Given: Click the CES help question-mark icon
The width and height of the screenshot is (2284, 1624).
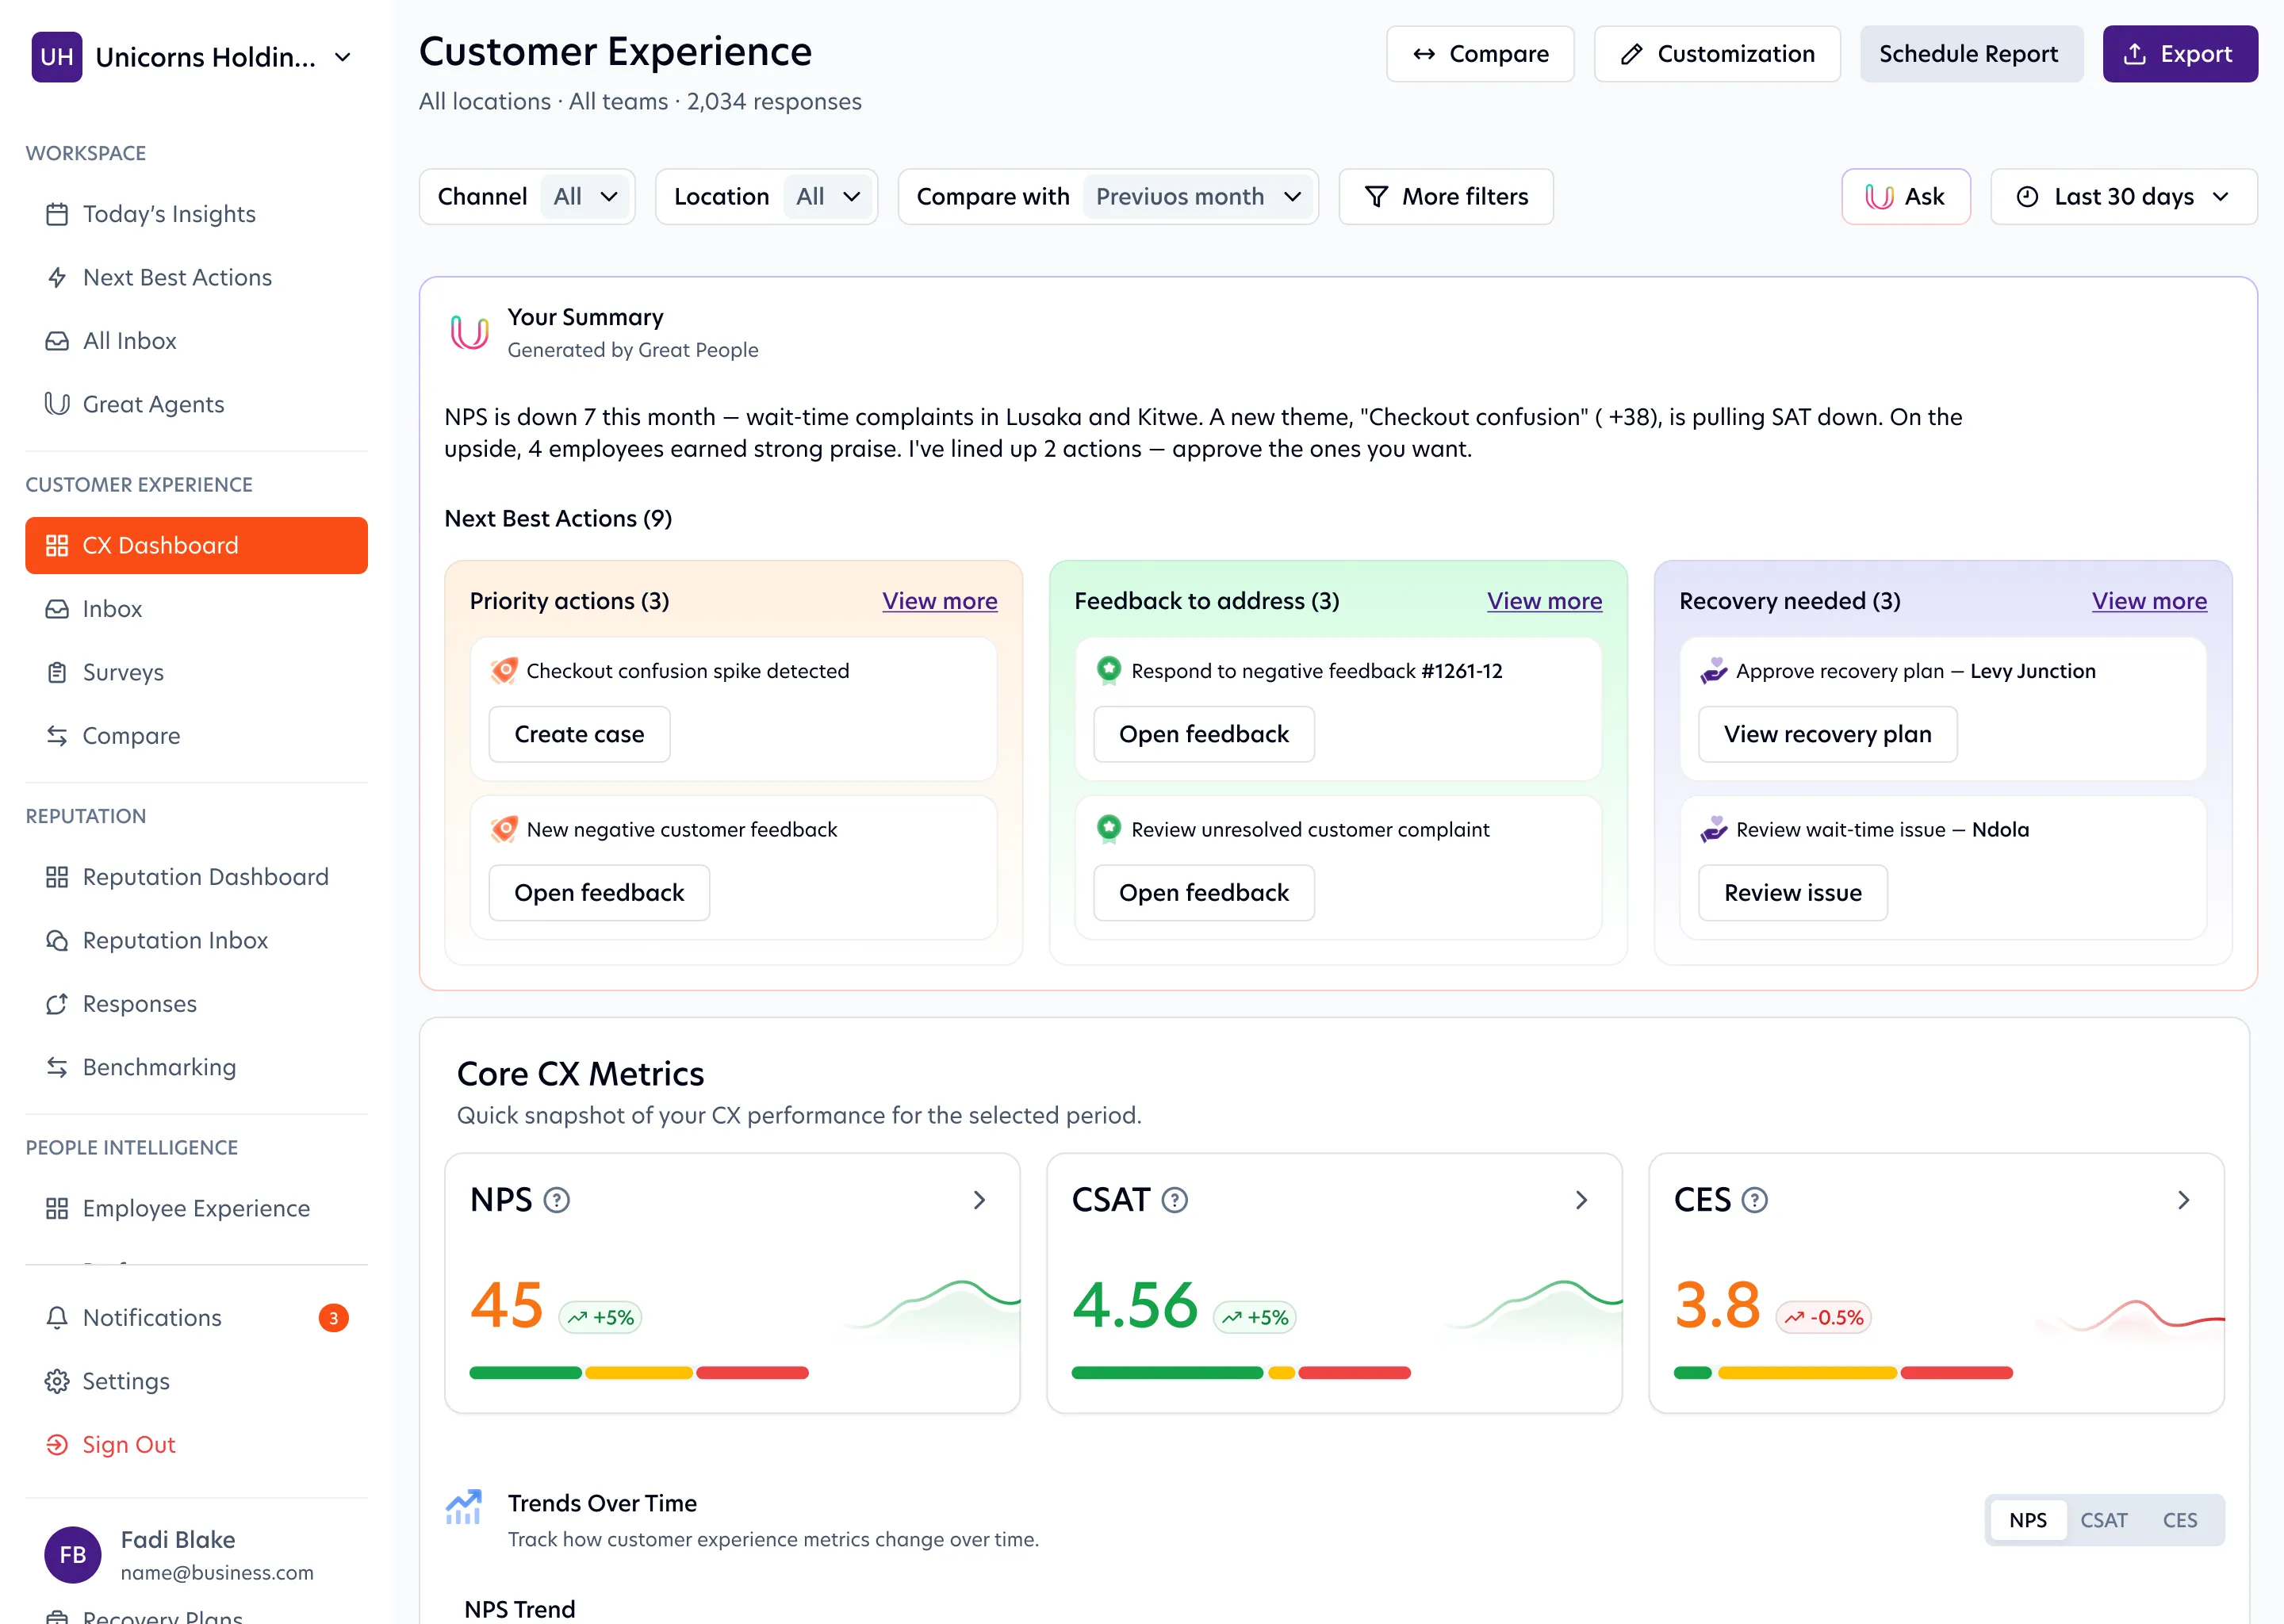Looking at the screenshot, I should pyautogui.click(x=1754, y=1199).
